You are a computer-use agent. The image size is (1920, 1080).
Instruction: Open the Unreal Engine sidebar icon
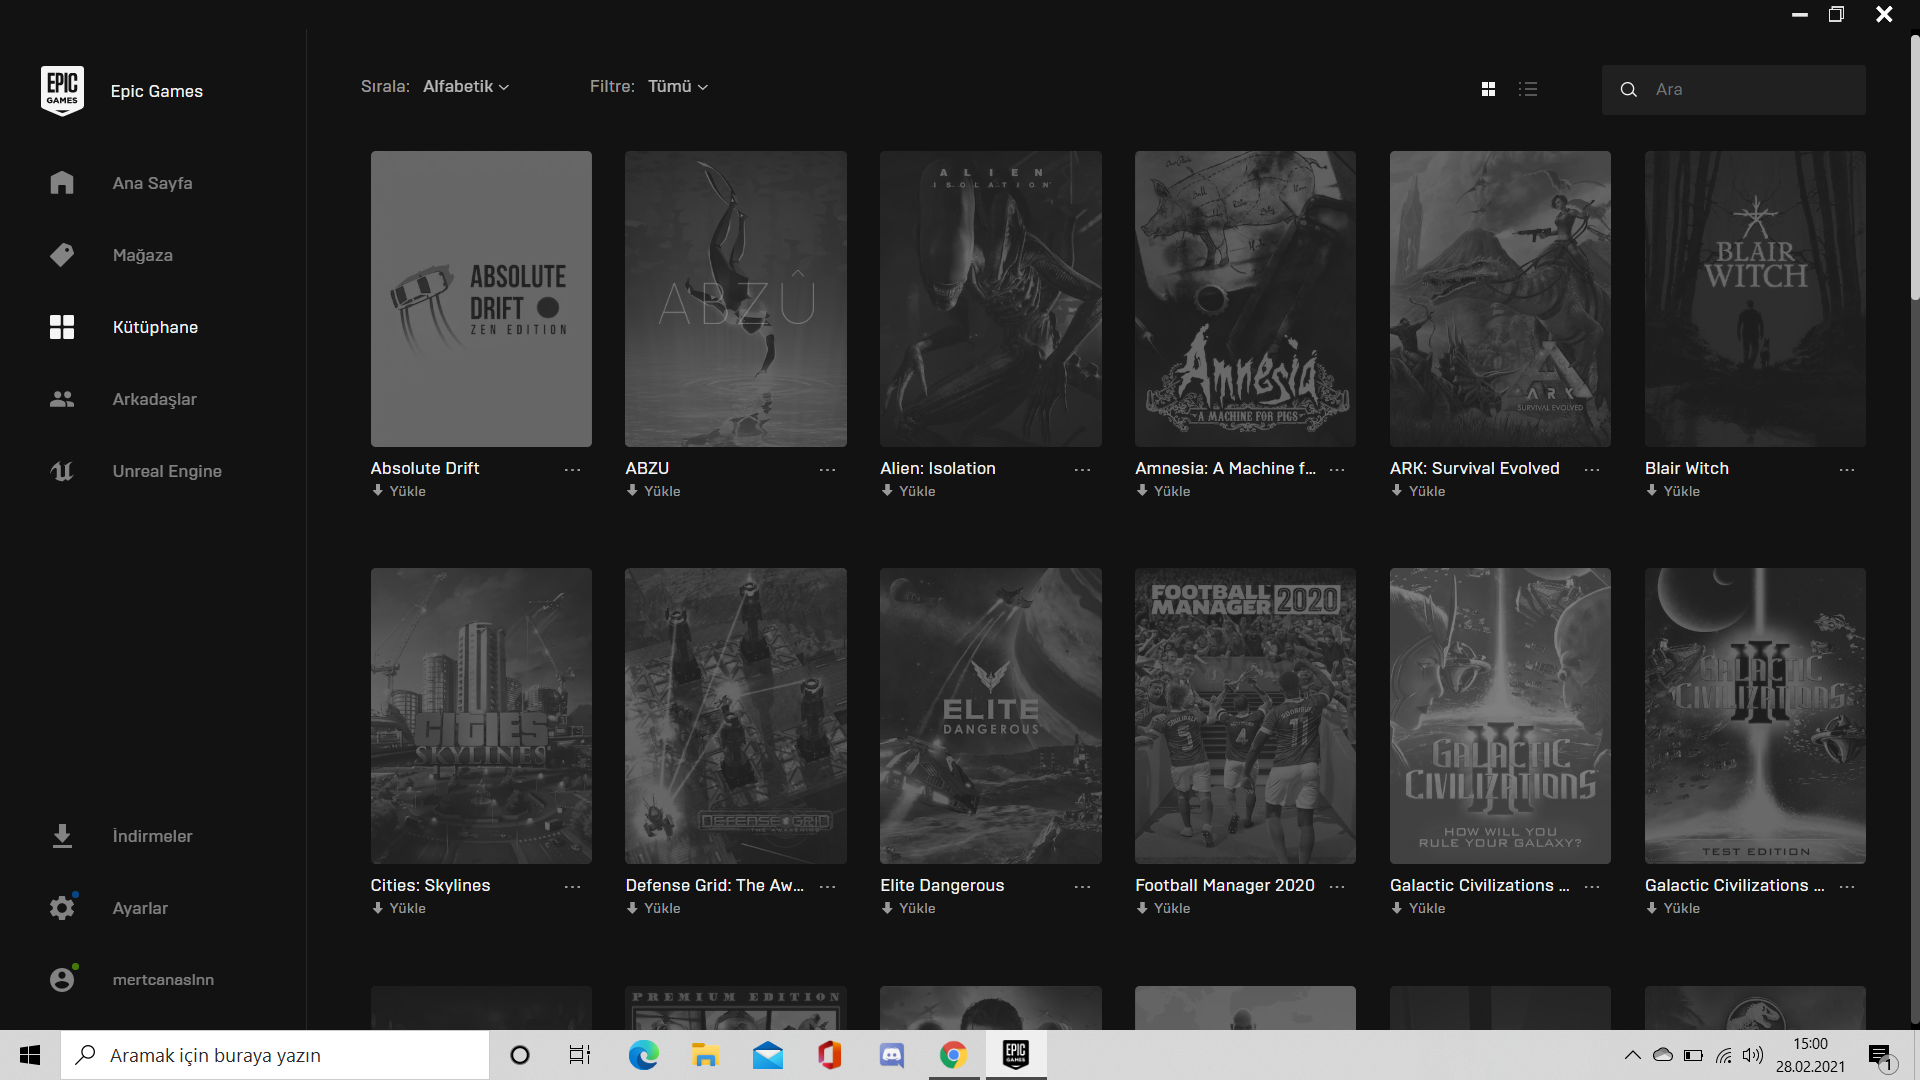click(62, 471)
